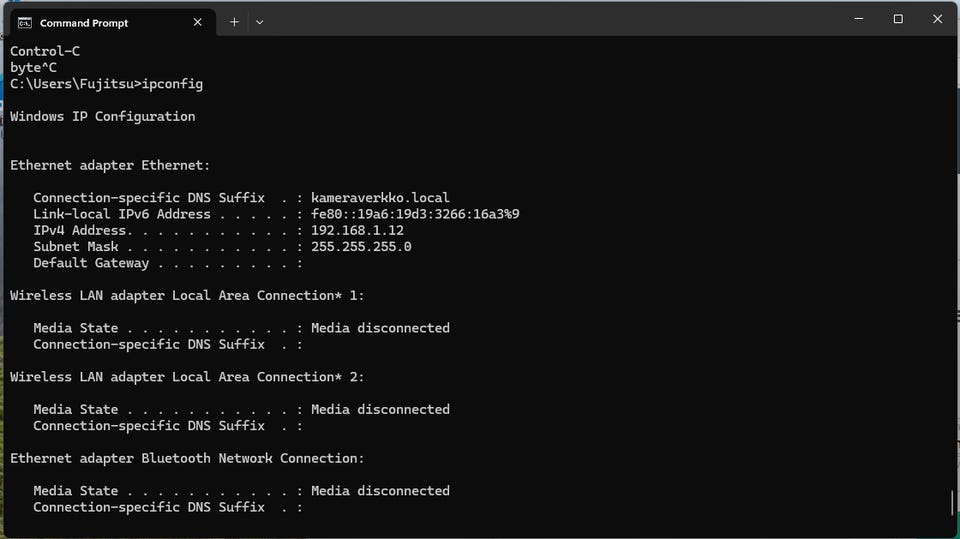Screen dimensions: 960x539
Task: Close the Command Prompt tab
Action: tap(198, 22)
